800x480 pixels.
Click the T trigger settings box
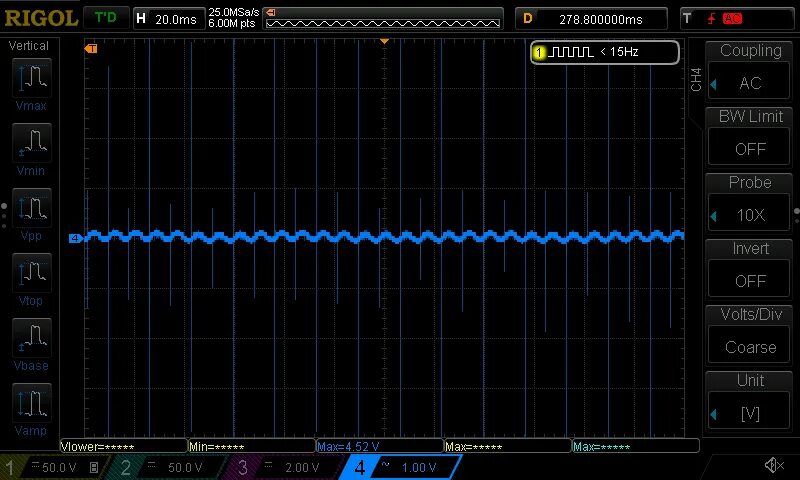pos(737,19)
